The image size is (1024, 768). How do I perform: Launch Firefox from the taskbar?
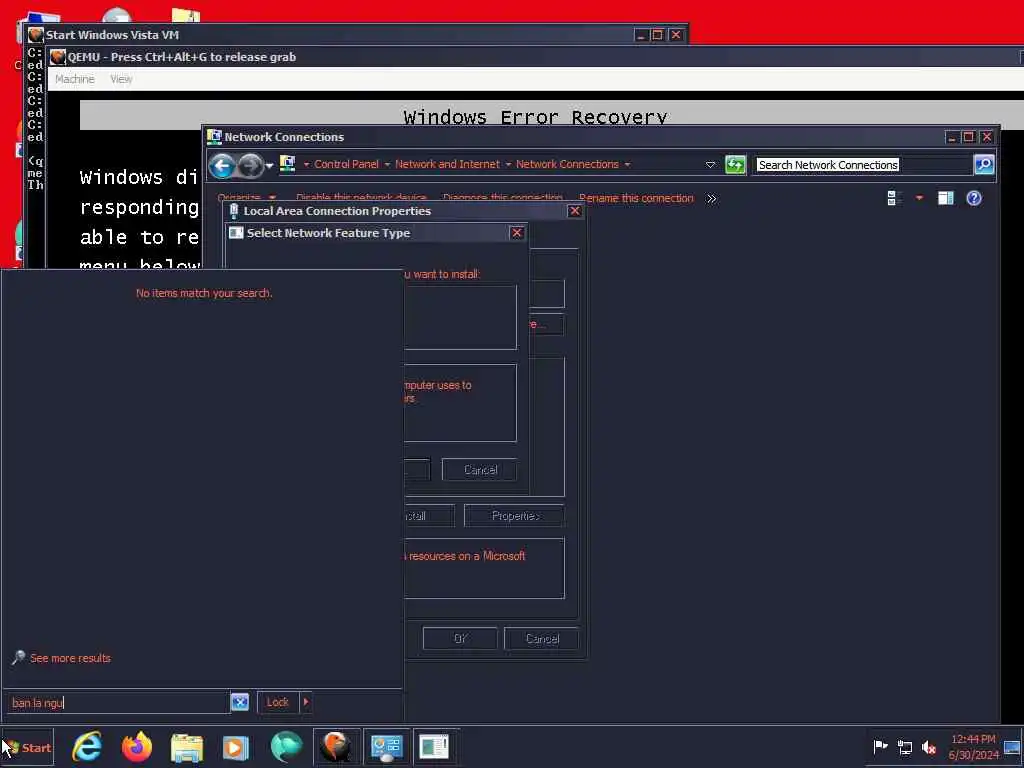pos(137,746)
